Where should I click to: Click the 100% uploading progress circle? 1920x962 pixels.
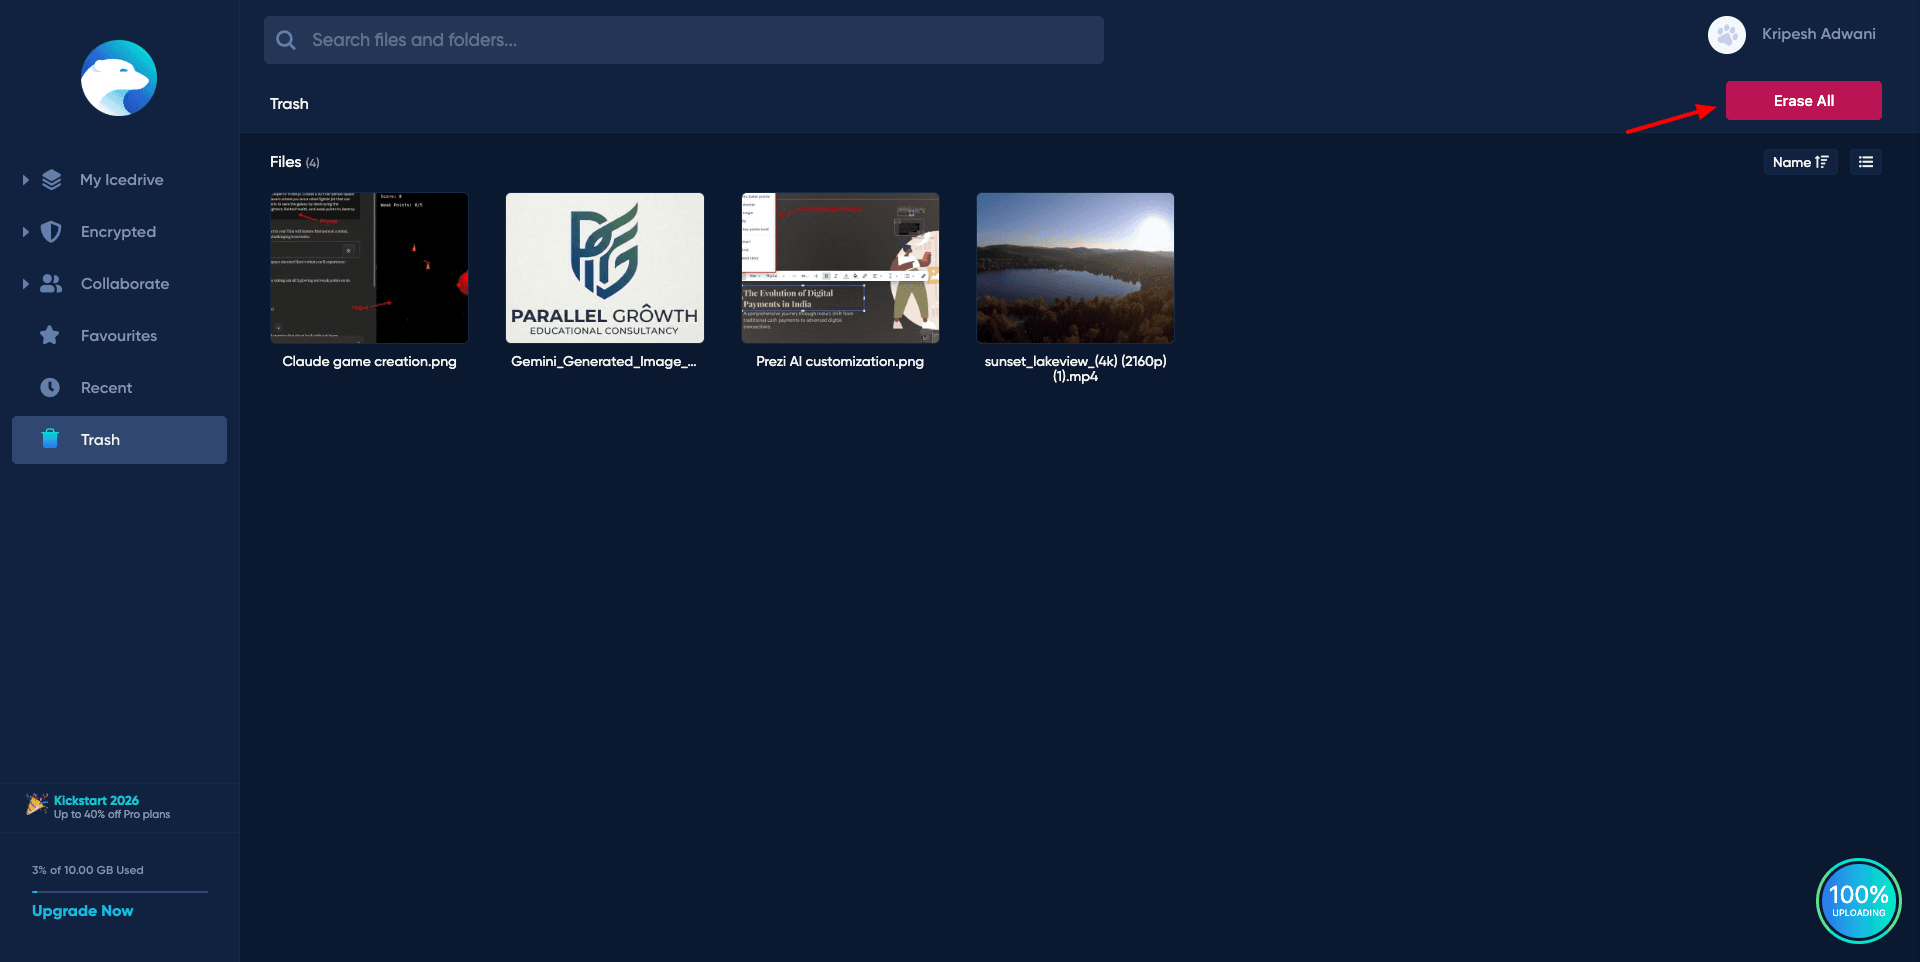pos(1858,900)
